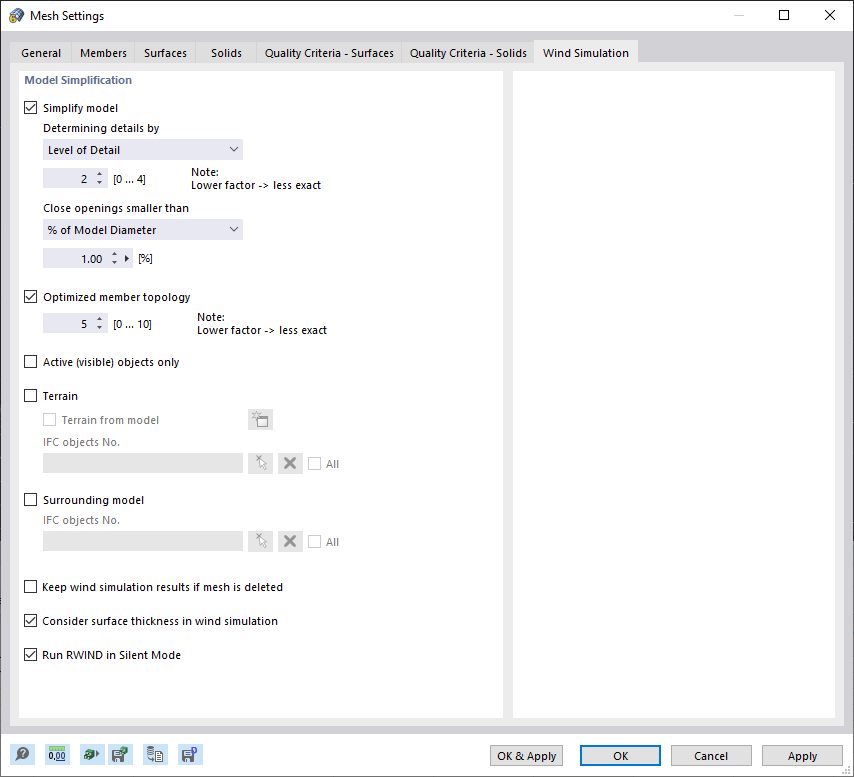Open the % of Model Diameter dropdown

(143, 230)
